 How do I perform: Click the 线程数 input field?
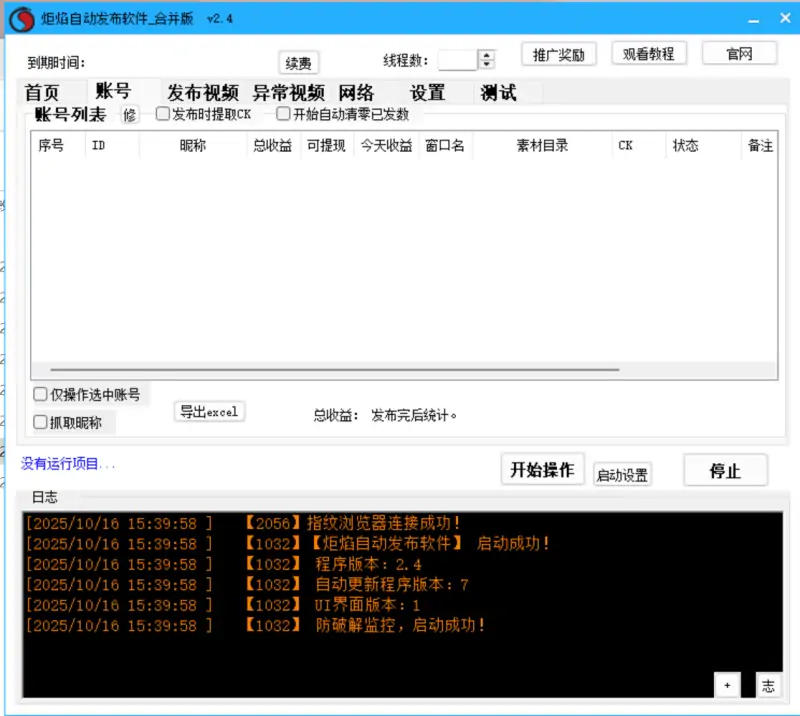(457, 61)
